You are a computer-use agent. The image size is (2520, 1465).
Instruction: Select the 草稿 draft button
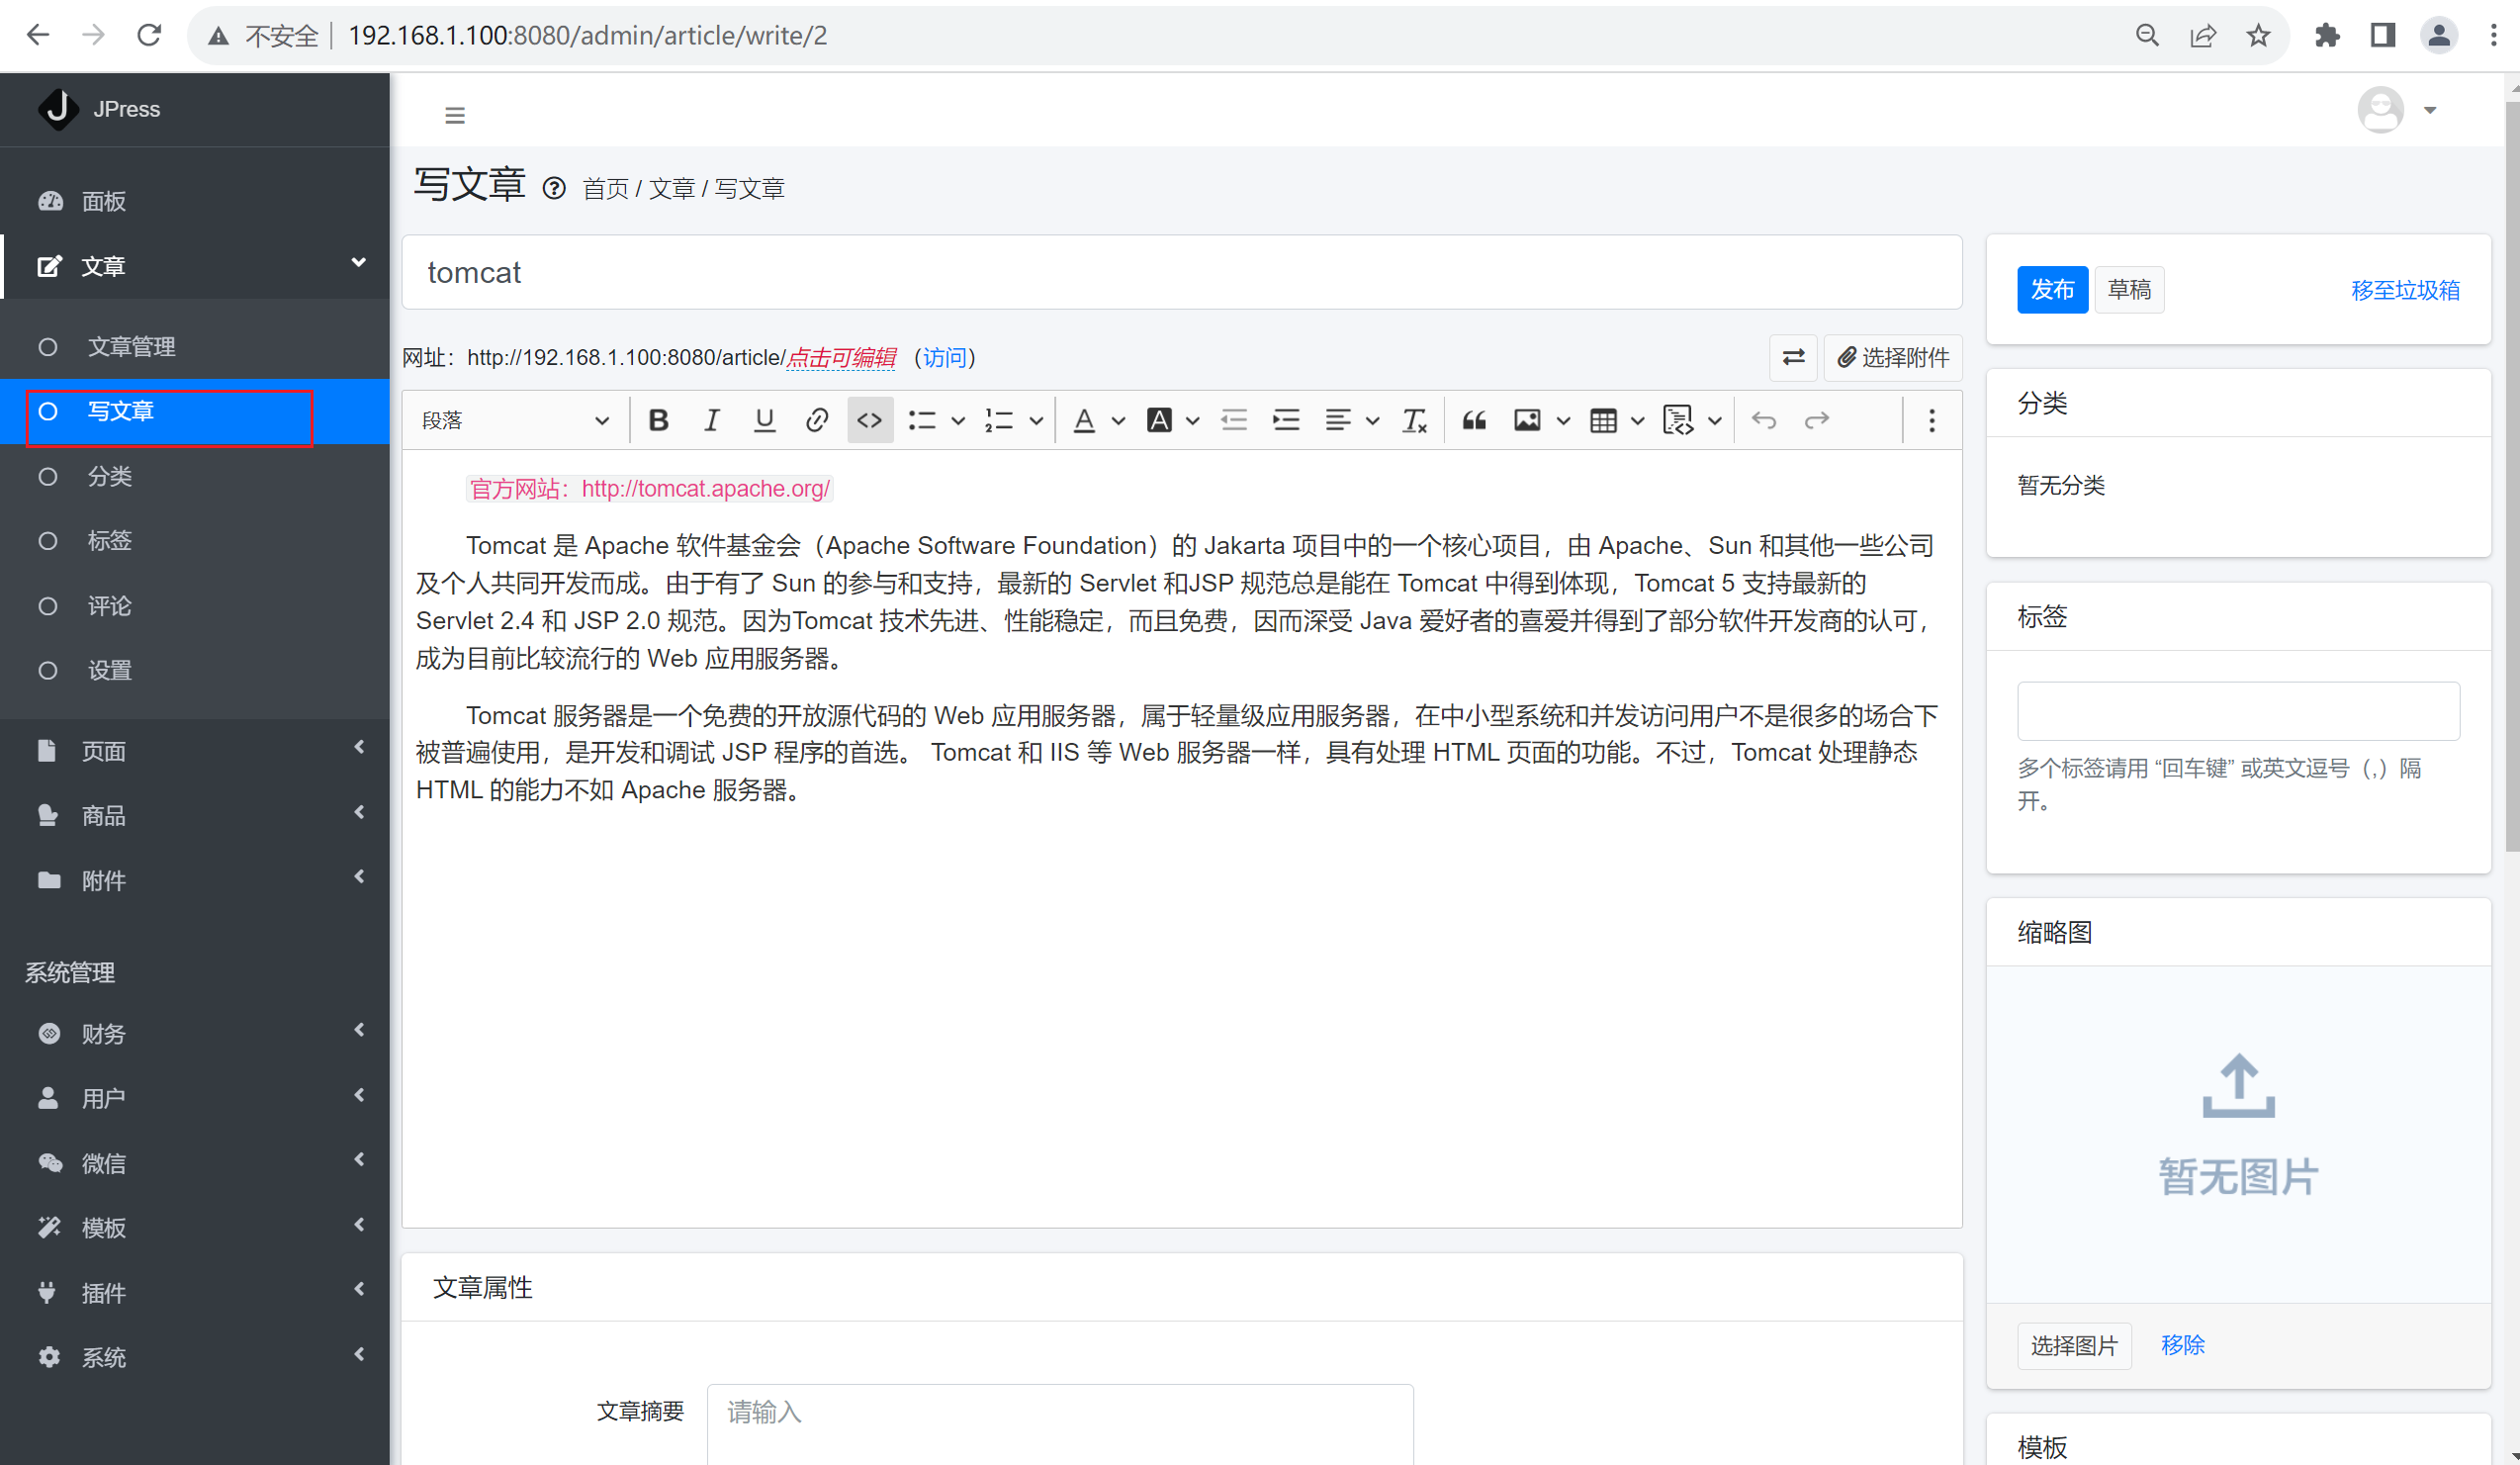point(2129,290)
